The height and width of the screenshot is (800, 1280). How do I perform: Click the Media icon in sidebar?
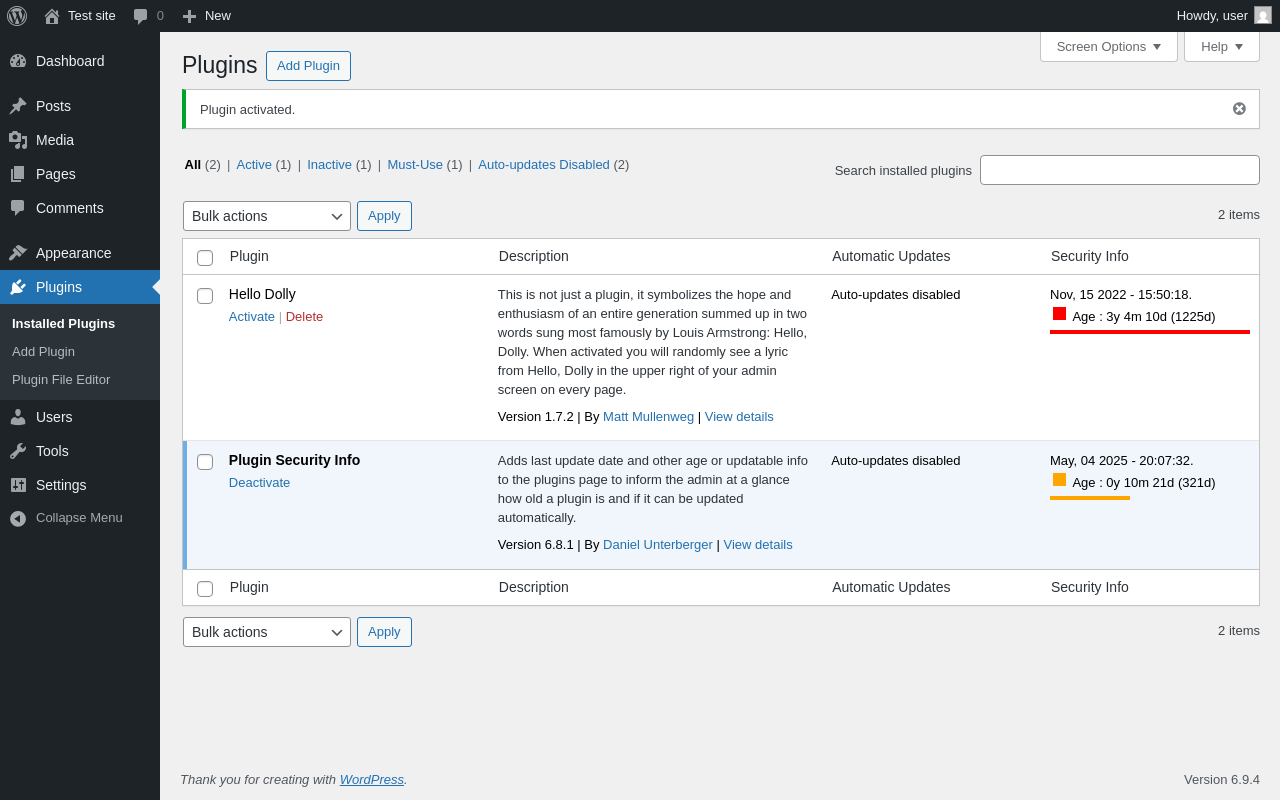click(x=18, y=140)
